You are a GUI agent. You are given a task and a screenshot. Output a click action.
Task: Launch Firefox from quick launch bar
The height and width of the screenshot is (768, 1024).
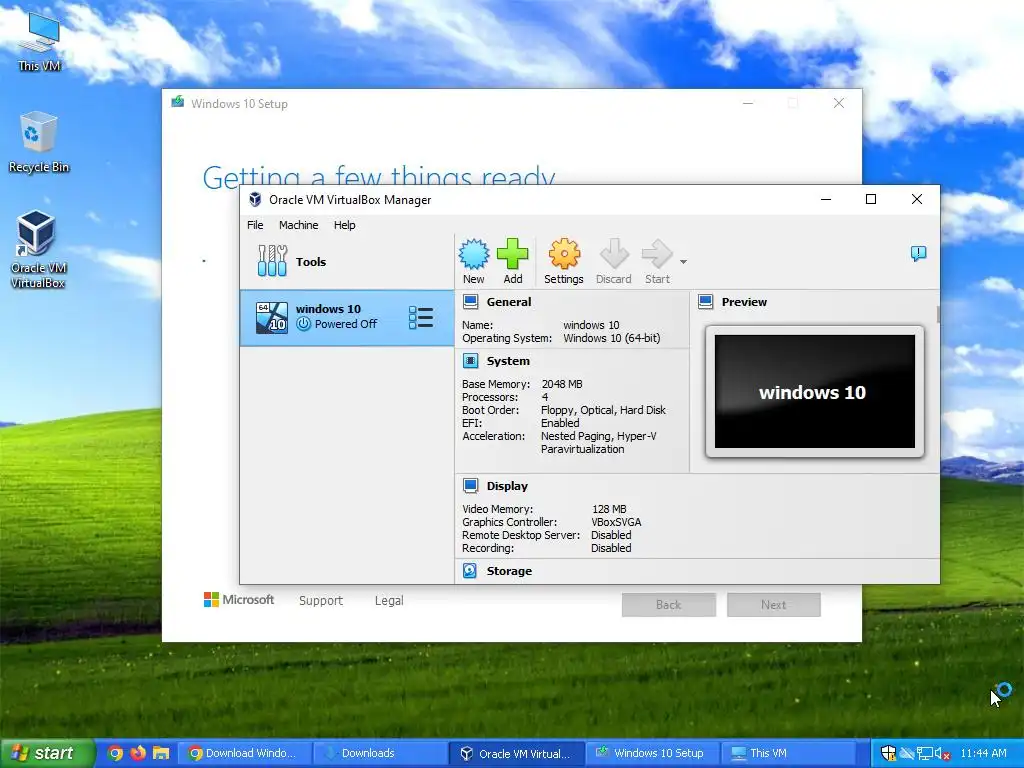[138, 753]
